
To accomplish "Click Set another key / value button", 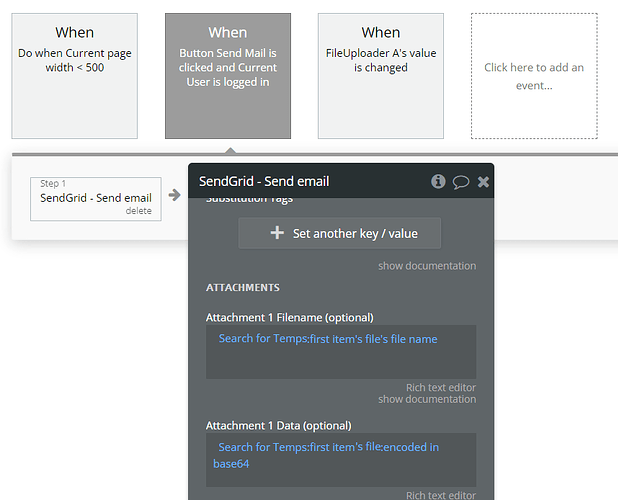I will pyautogui.click(x=339, y=233).
